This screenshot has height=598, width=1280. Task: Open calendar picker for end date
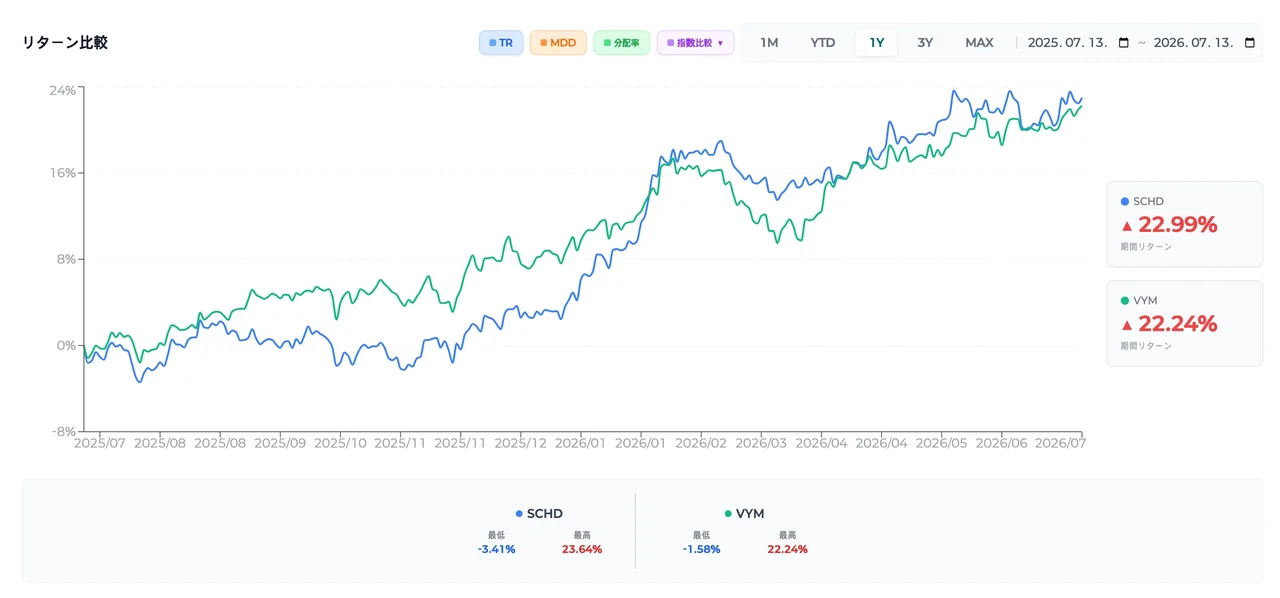coord(1250,43)
